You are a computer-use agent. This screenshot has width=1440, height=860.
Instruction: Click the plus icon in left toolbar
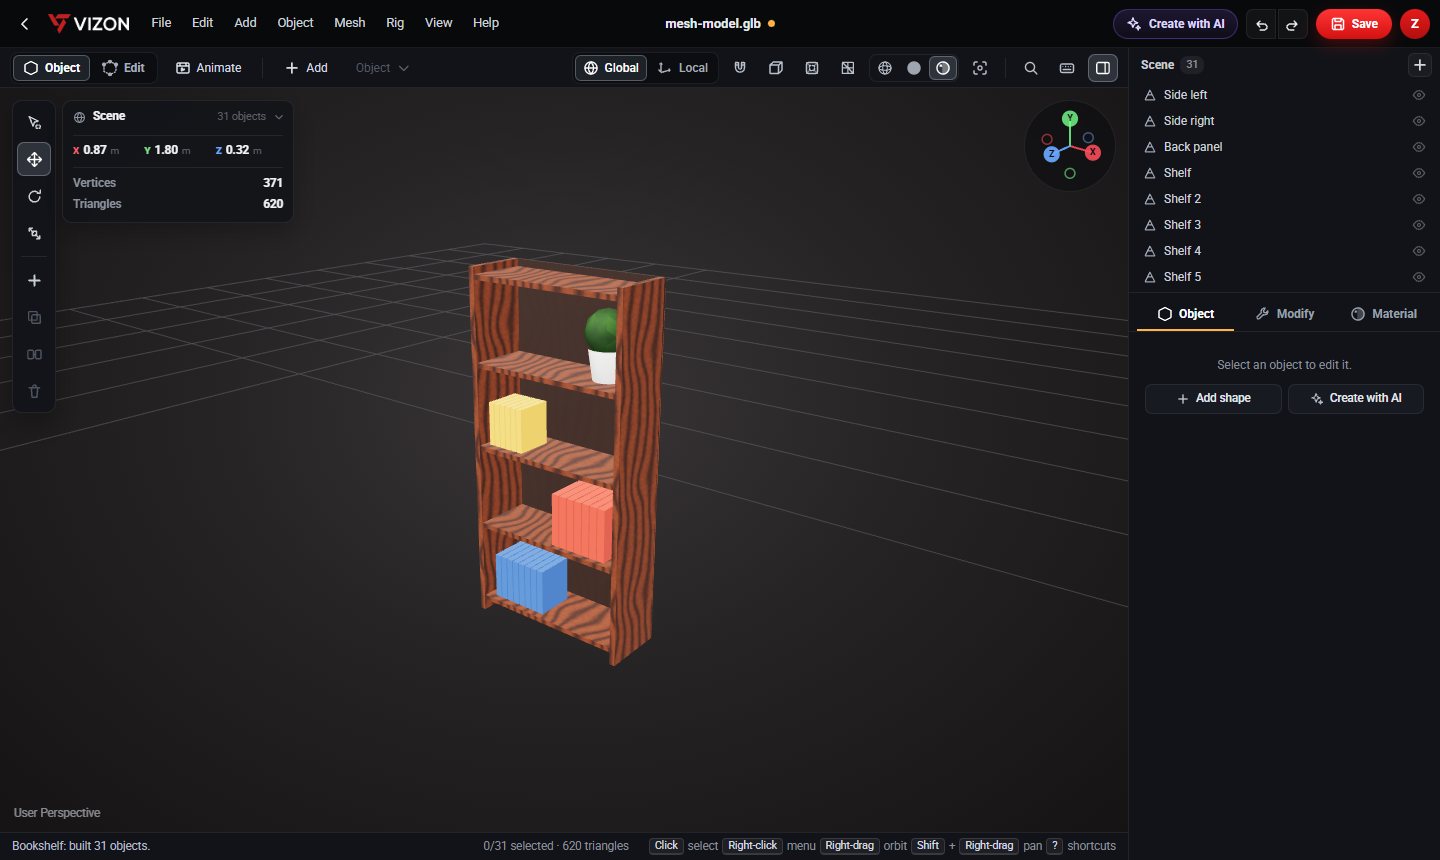coord(34,281)
